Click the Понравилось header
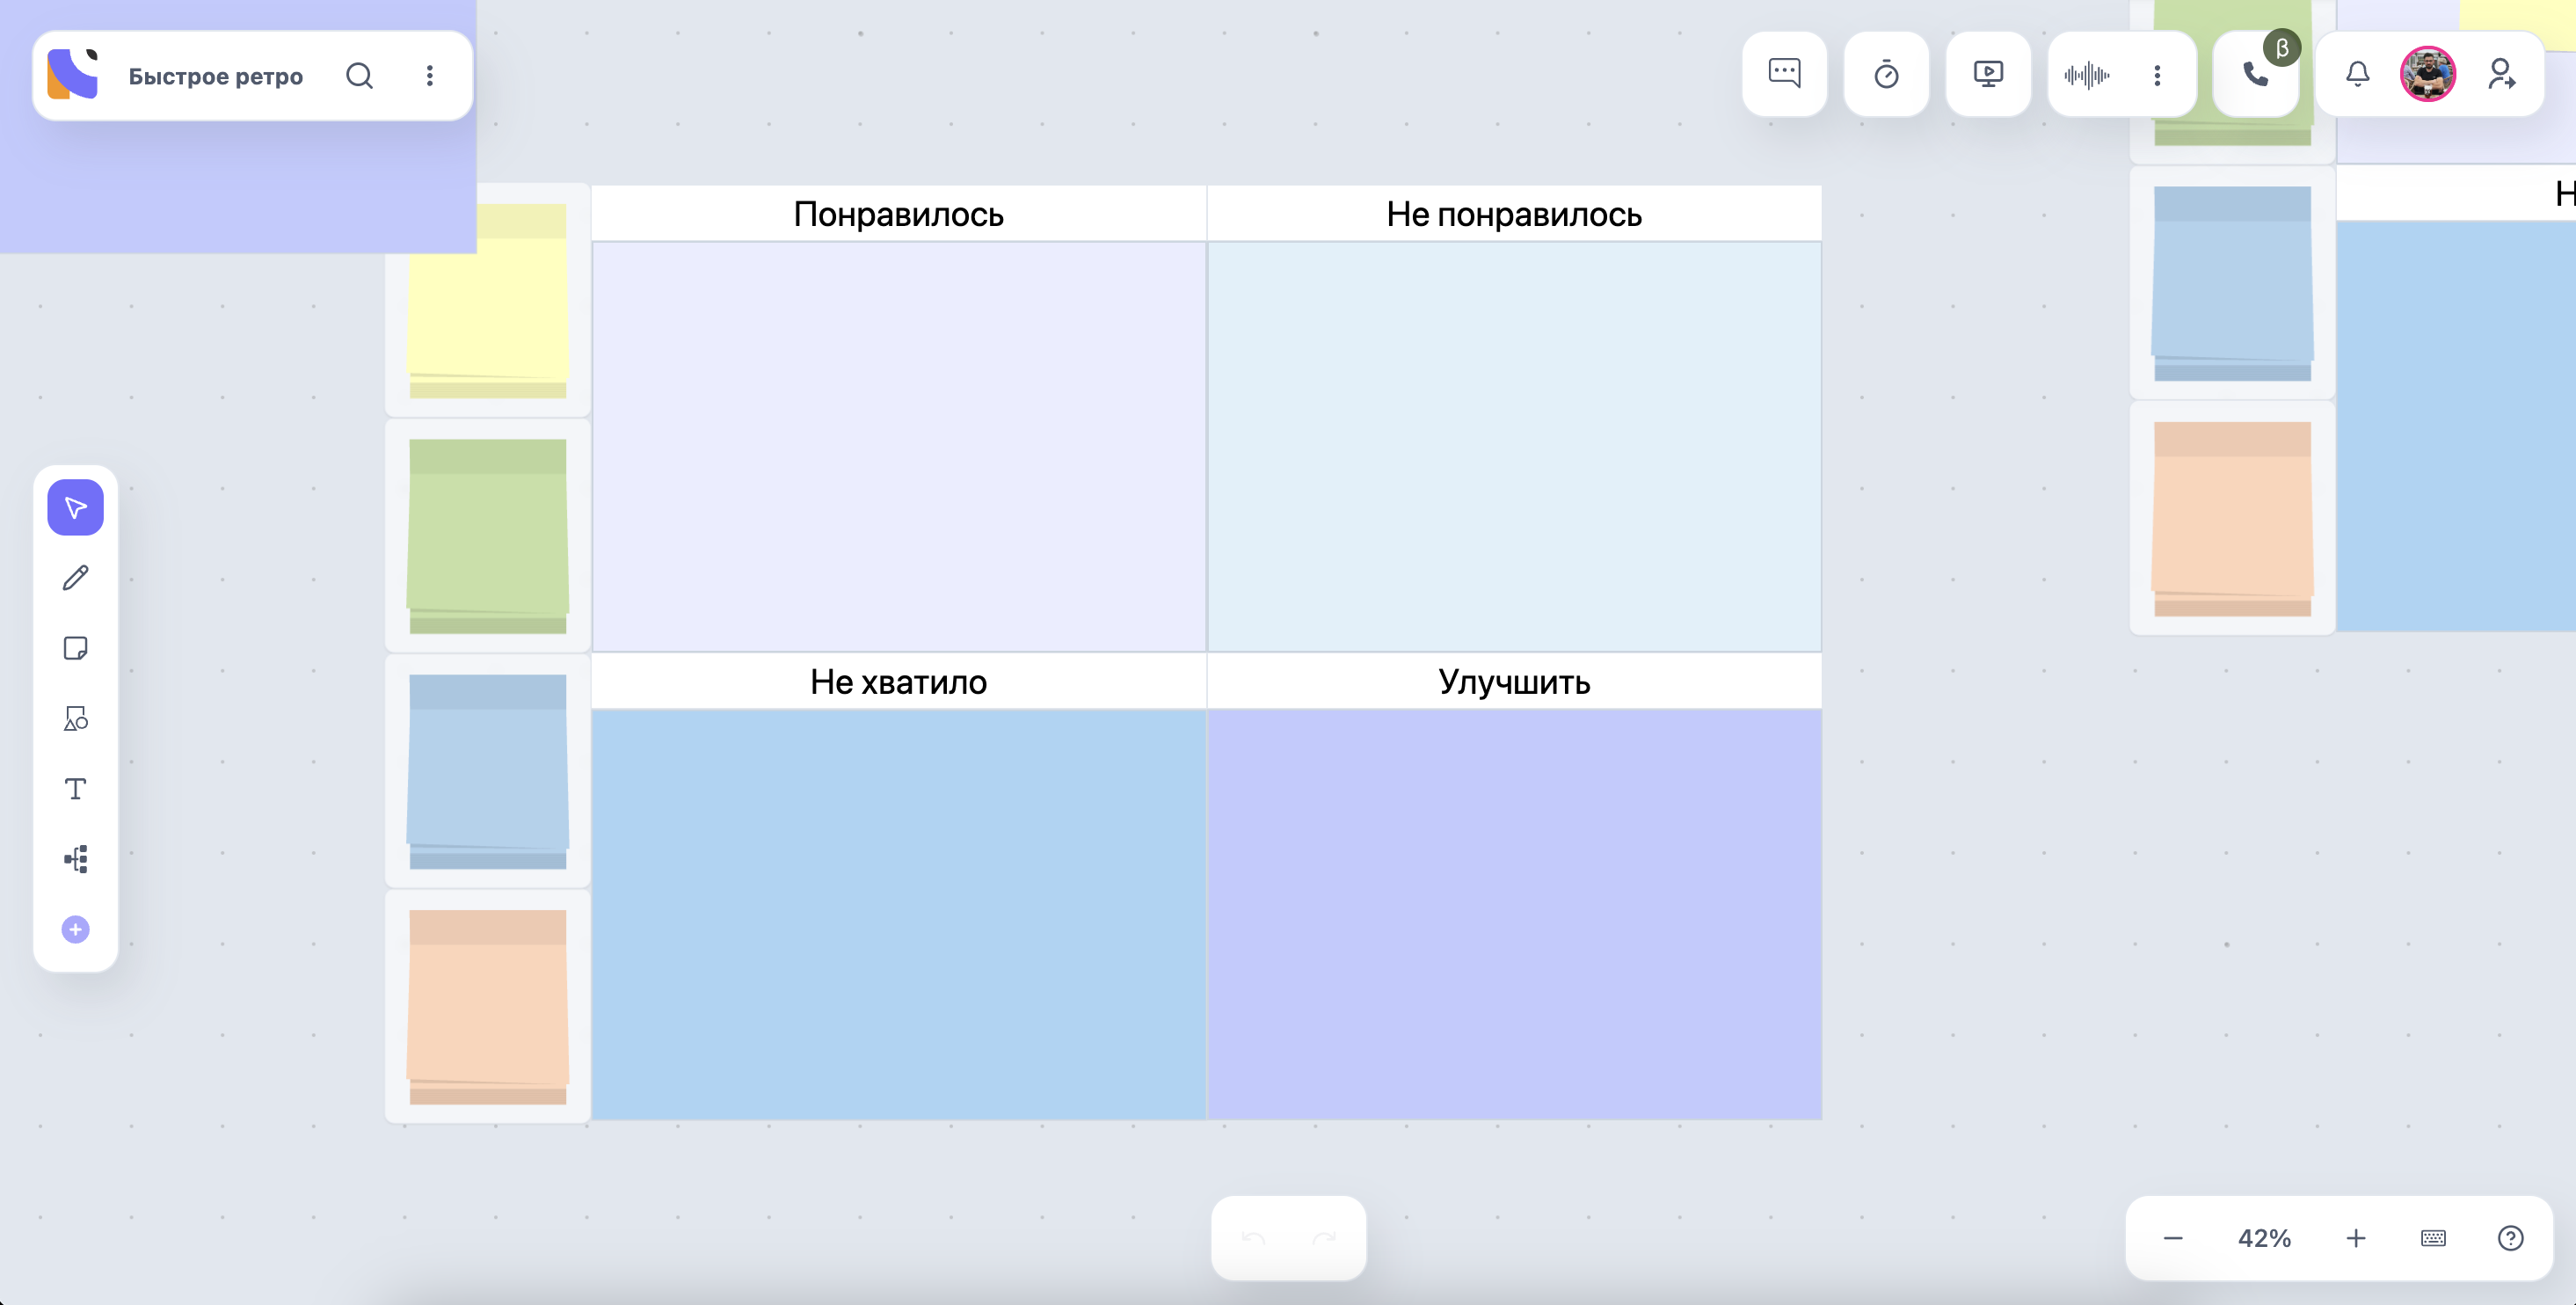Image resolution: width=2576 pixels, height=1305 pixels. pyautogui.click(x=899, y=214)
